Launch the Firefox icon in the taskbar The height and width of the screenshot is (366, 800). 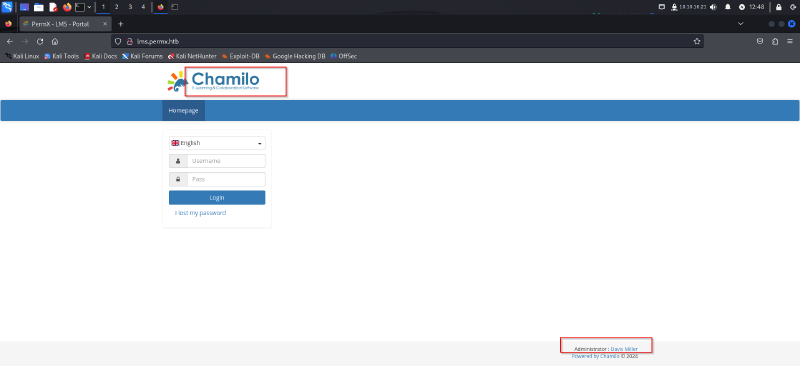tap(67, 7)
